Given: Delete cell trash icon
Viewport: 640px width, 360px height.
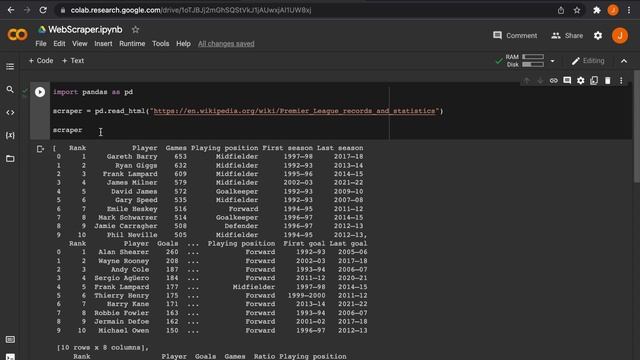Looking at the screenshot, I should [x=608, y=81].
